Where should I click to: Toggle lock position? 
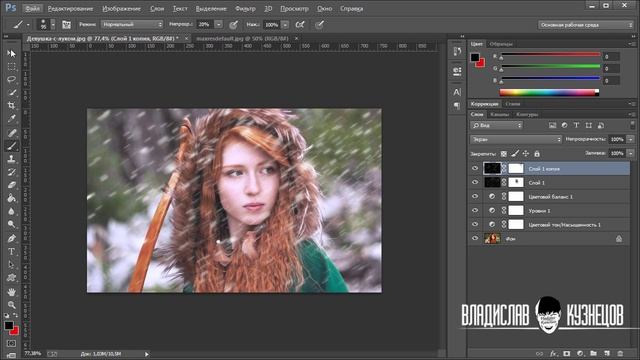(x=526, y=153)
